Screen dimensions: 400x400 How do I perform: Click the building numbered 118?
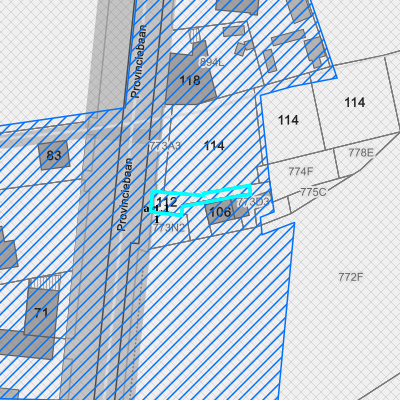190,80
